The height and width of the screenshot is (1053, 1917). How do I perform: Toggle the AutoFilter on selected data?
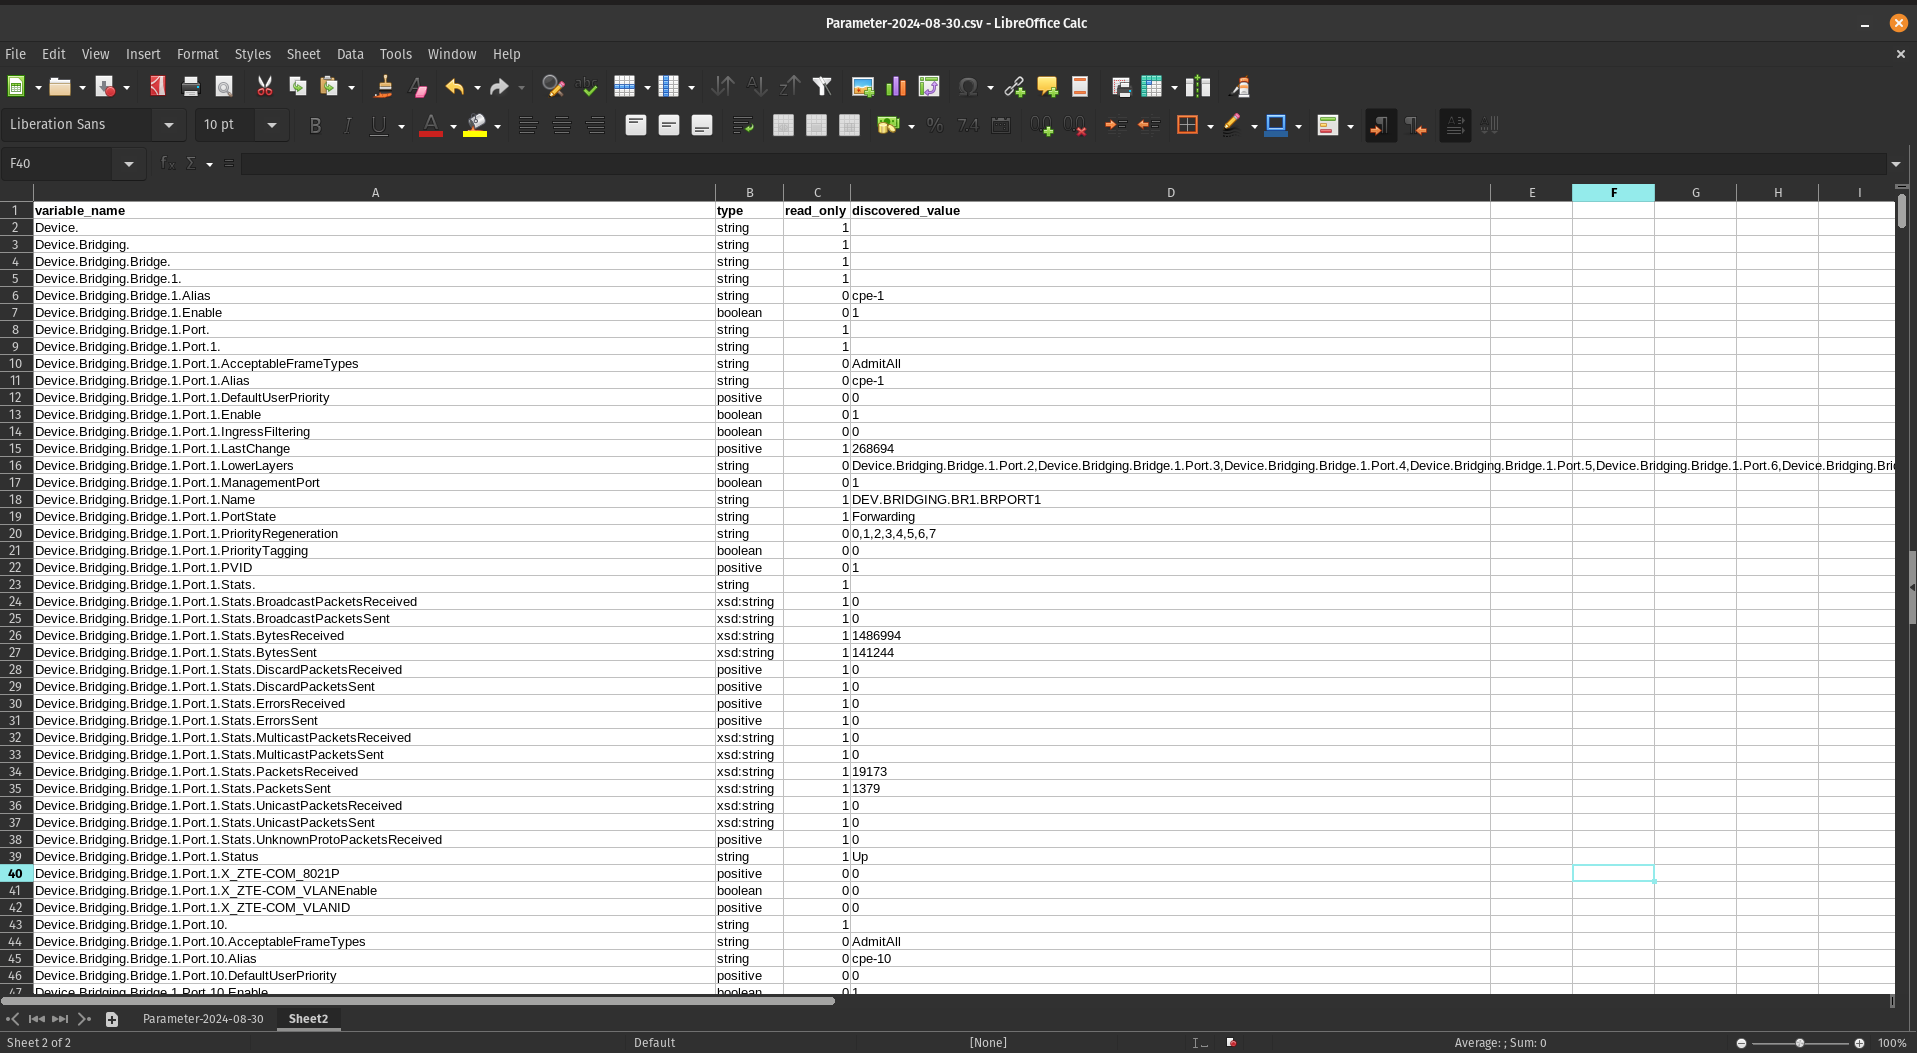click(823, 87)
